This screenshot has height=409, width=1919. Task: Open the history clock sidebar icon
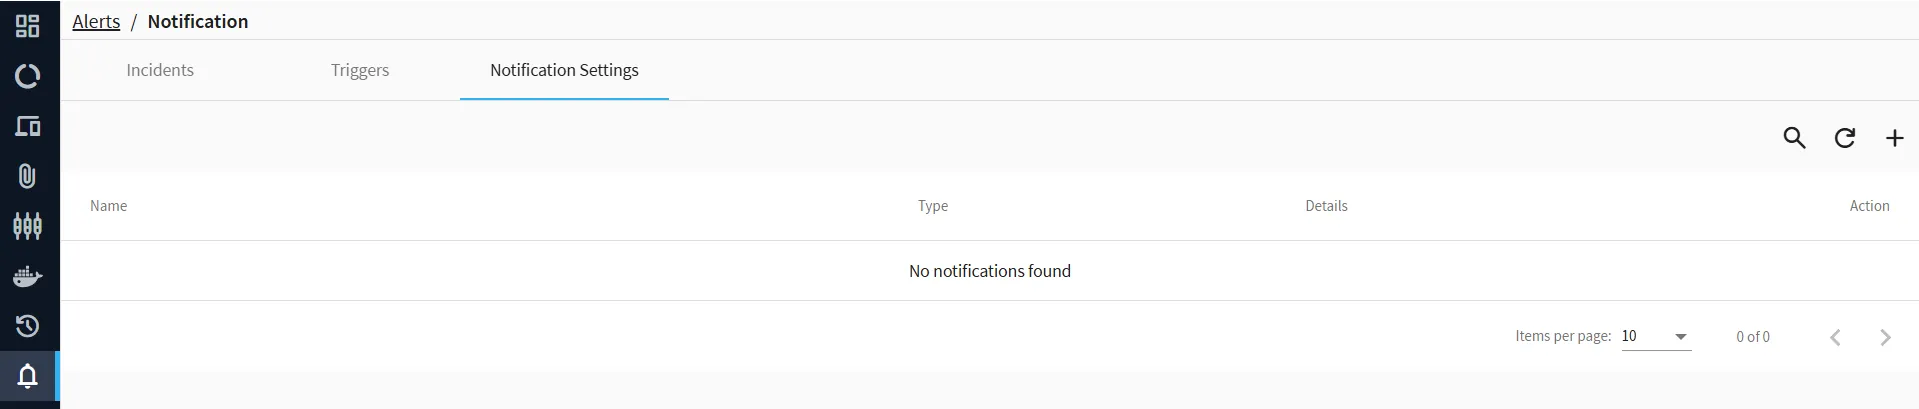click(x=28, y=326)
